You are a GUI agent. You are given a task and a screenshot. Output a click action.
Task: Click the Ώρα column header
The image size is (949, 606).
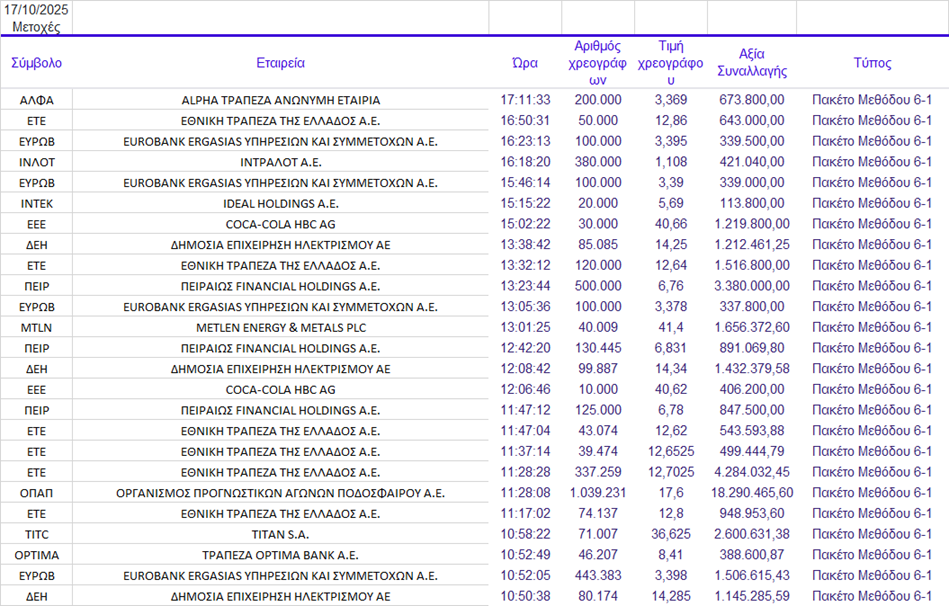coord(525,63)
